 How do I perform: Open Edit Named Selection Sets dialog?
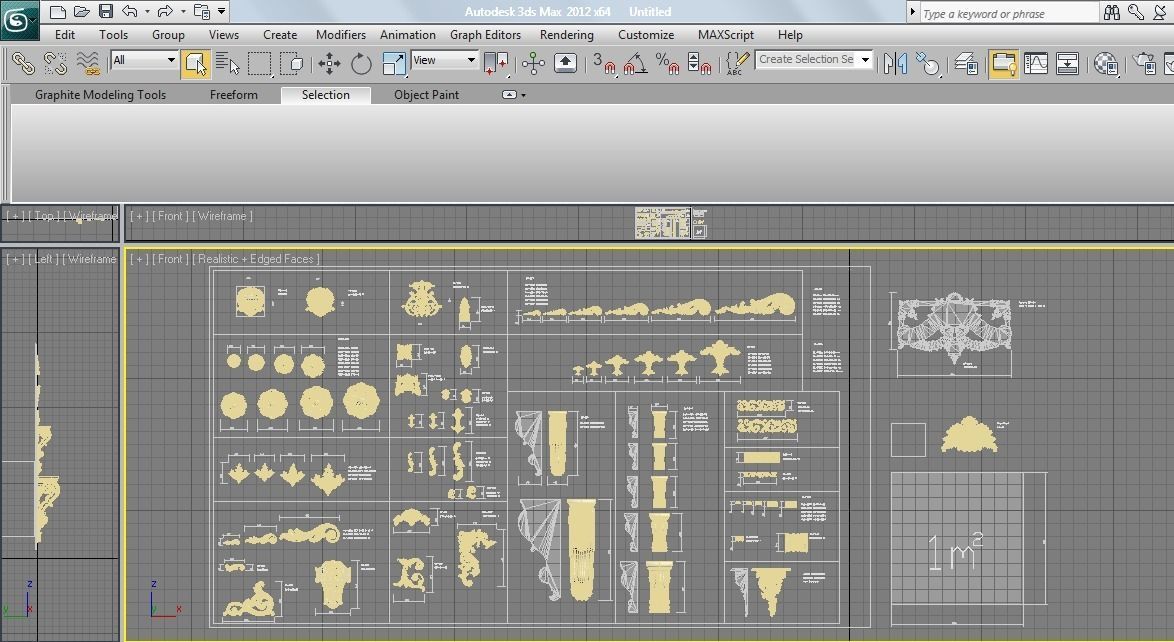737,64
